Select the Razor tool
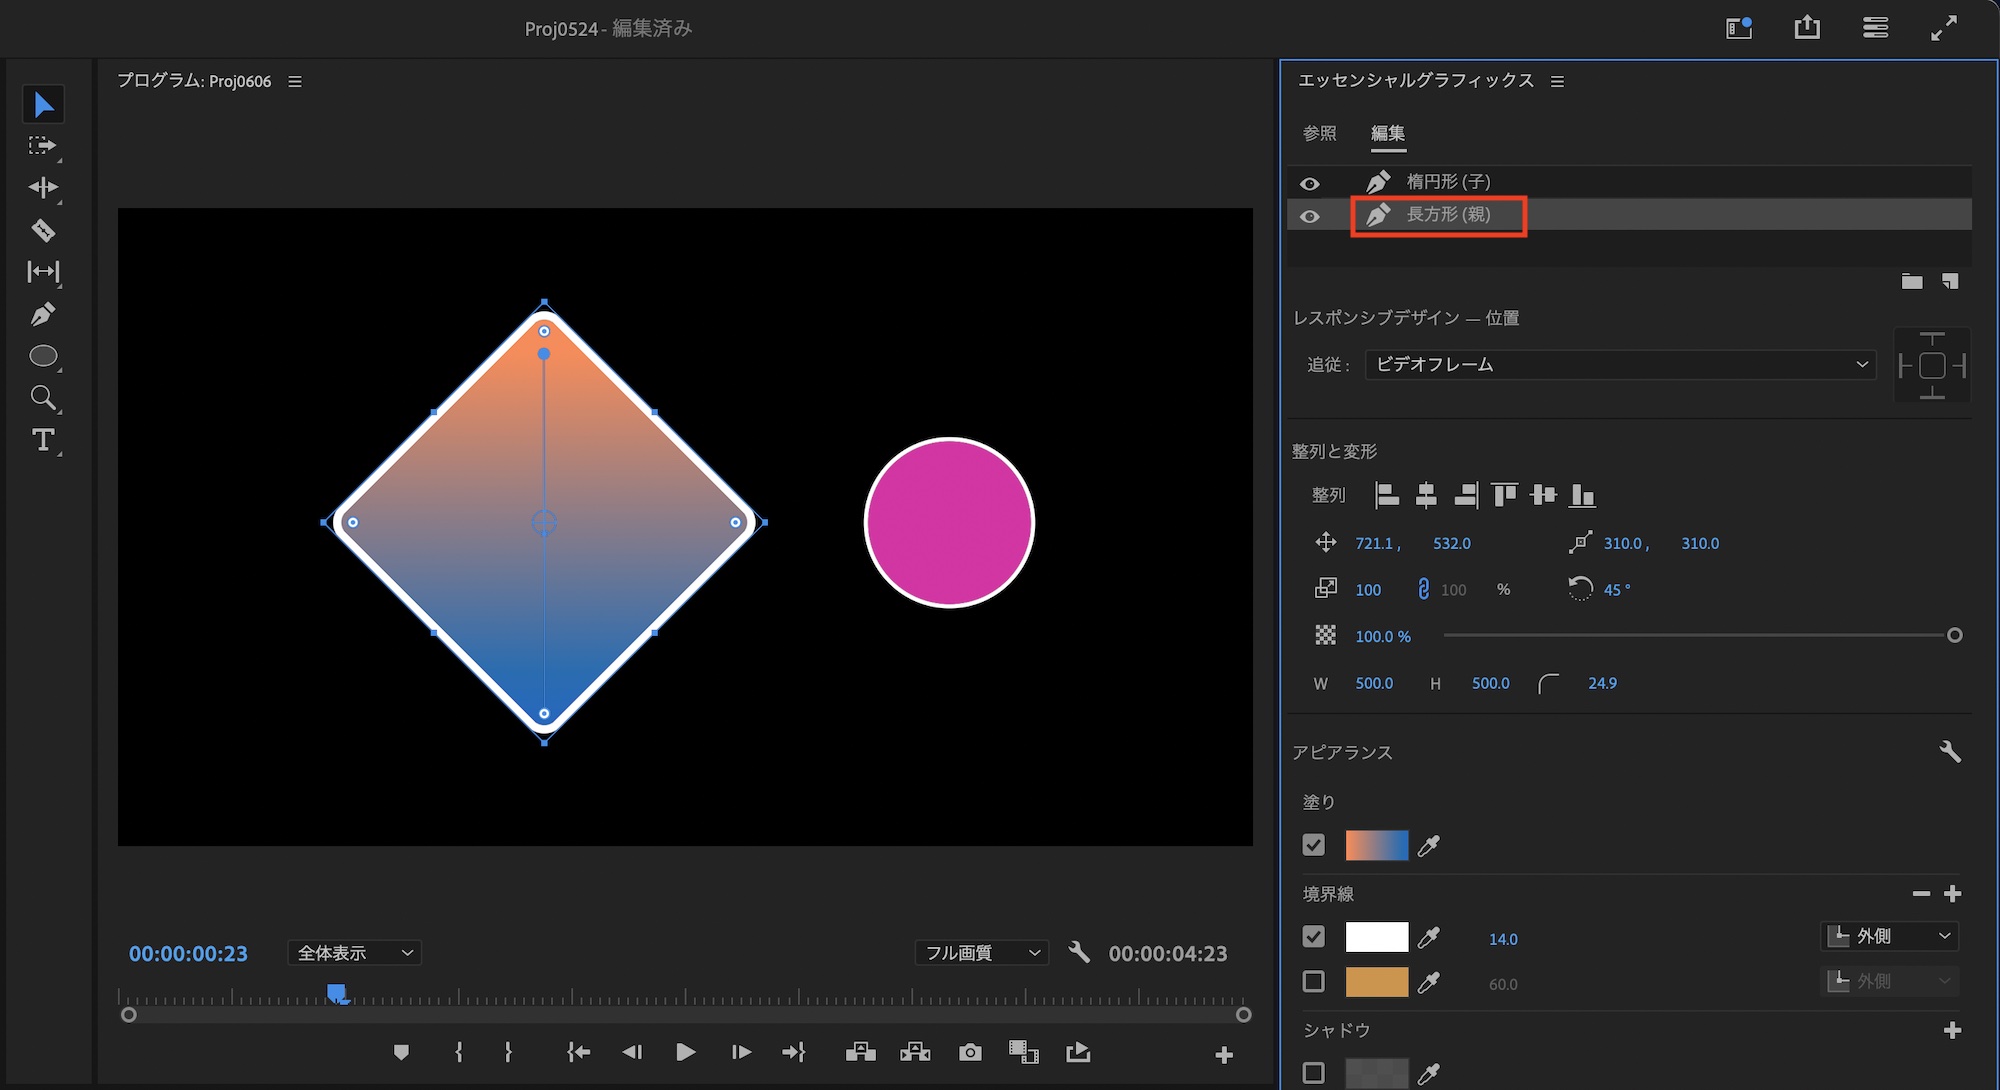The height and width of the screenshot is (1090, 2000). 42,230
